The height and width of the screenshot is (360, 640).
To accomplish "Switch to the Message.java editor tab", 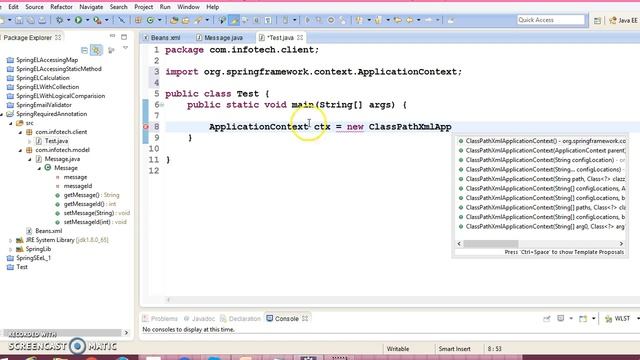I will (220, 38).
